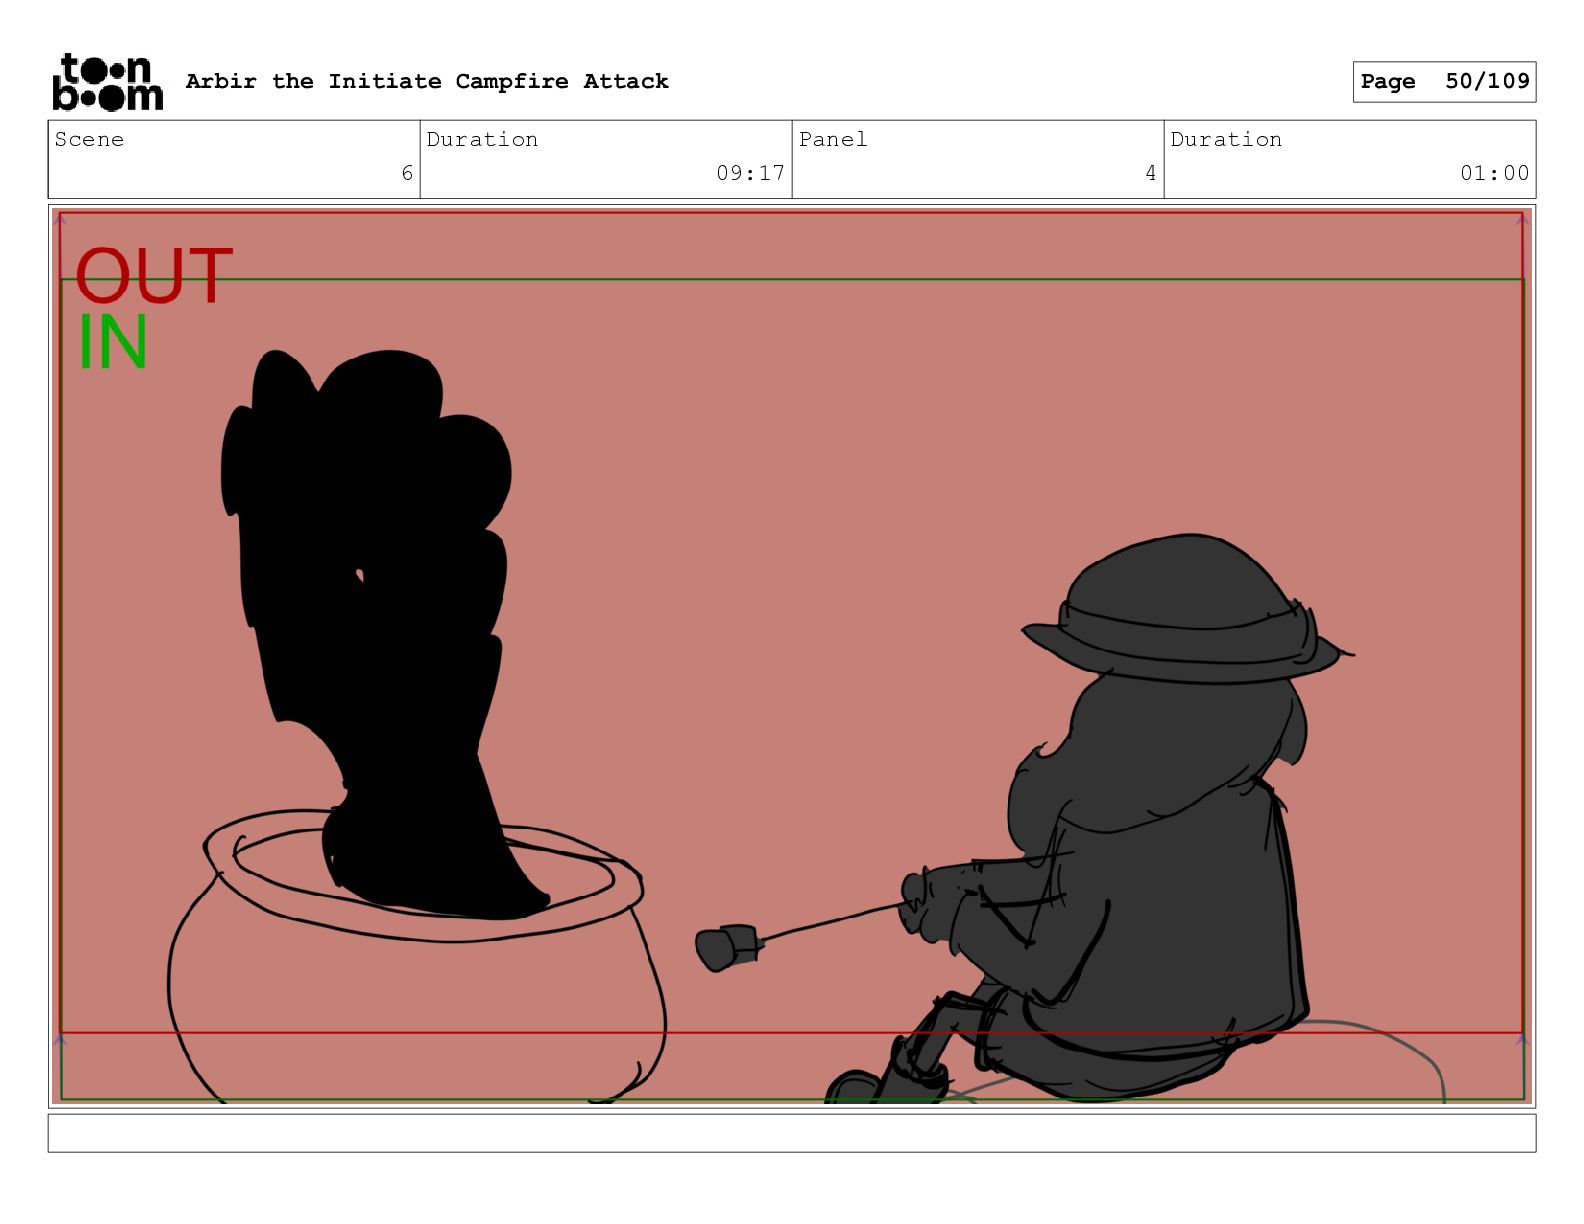
Task: Click panel duration value 01:00
Action: (x=1494, y=173)
